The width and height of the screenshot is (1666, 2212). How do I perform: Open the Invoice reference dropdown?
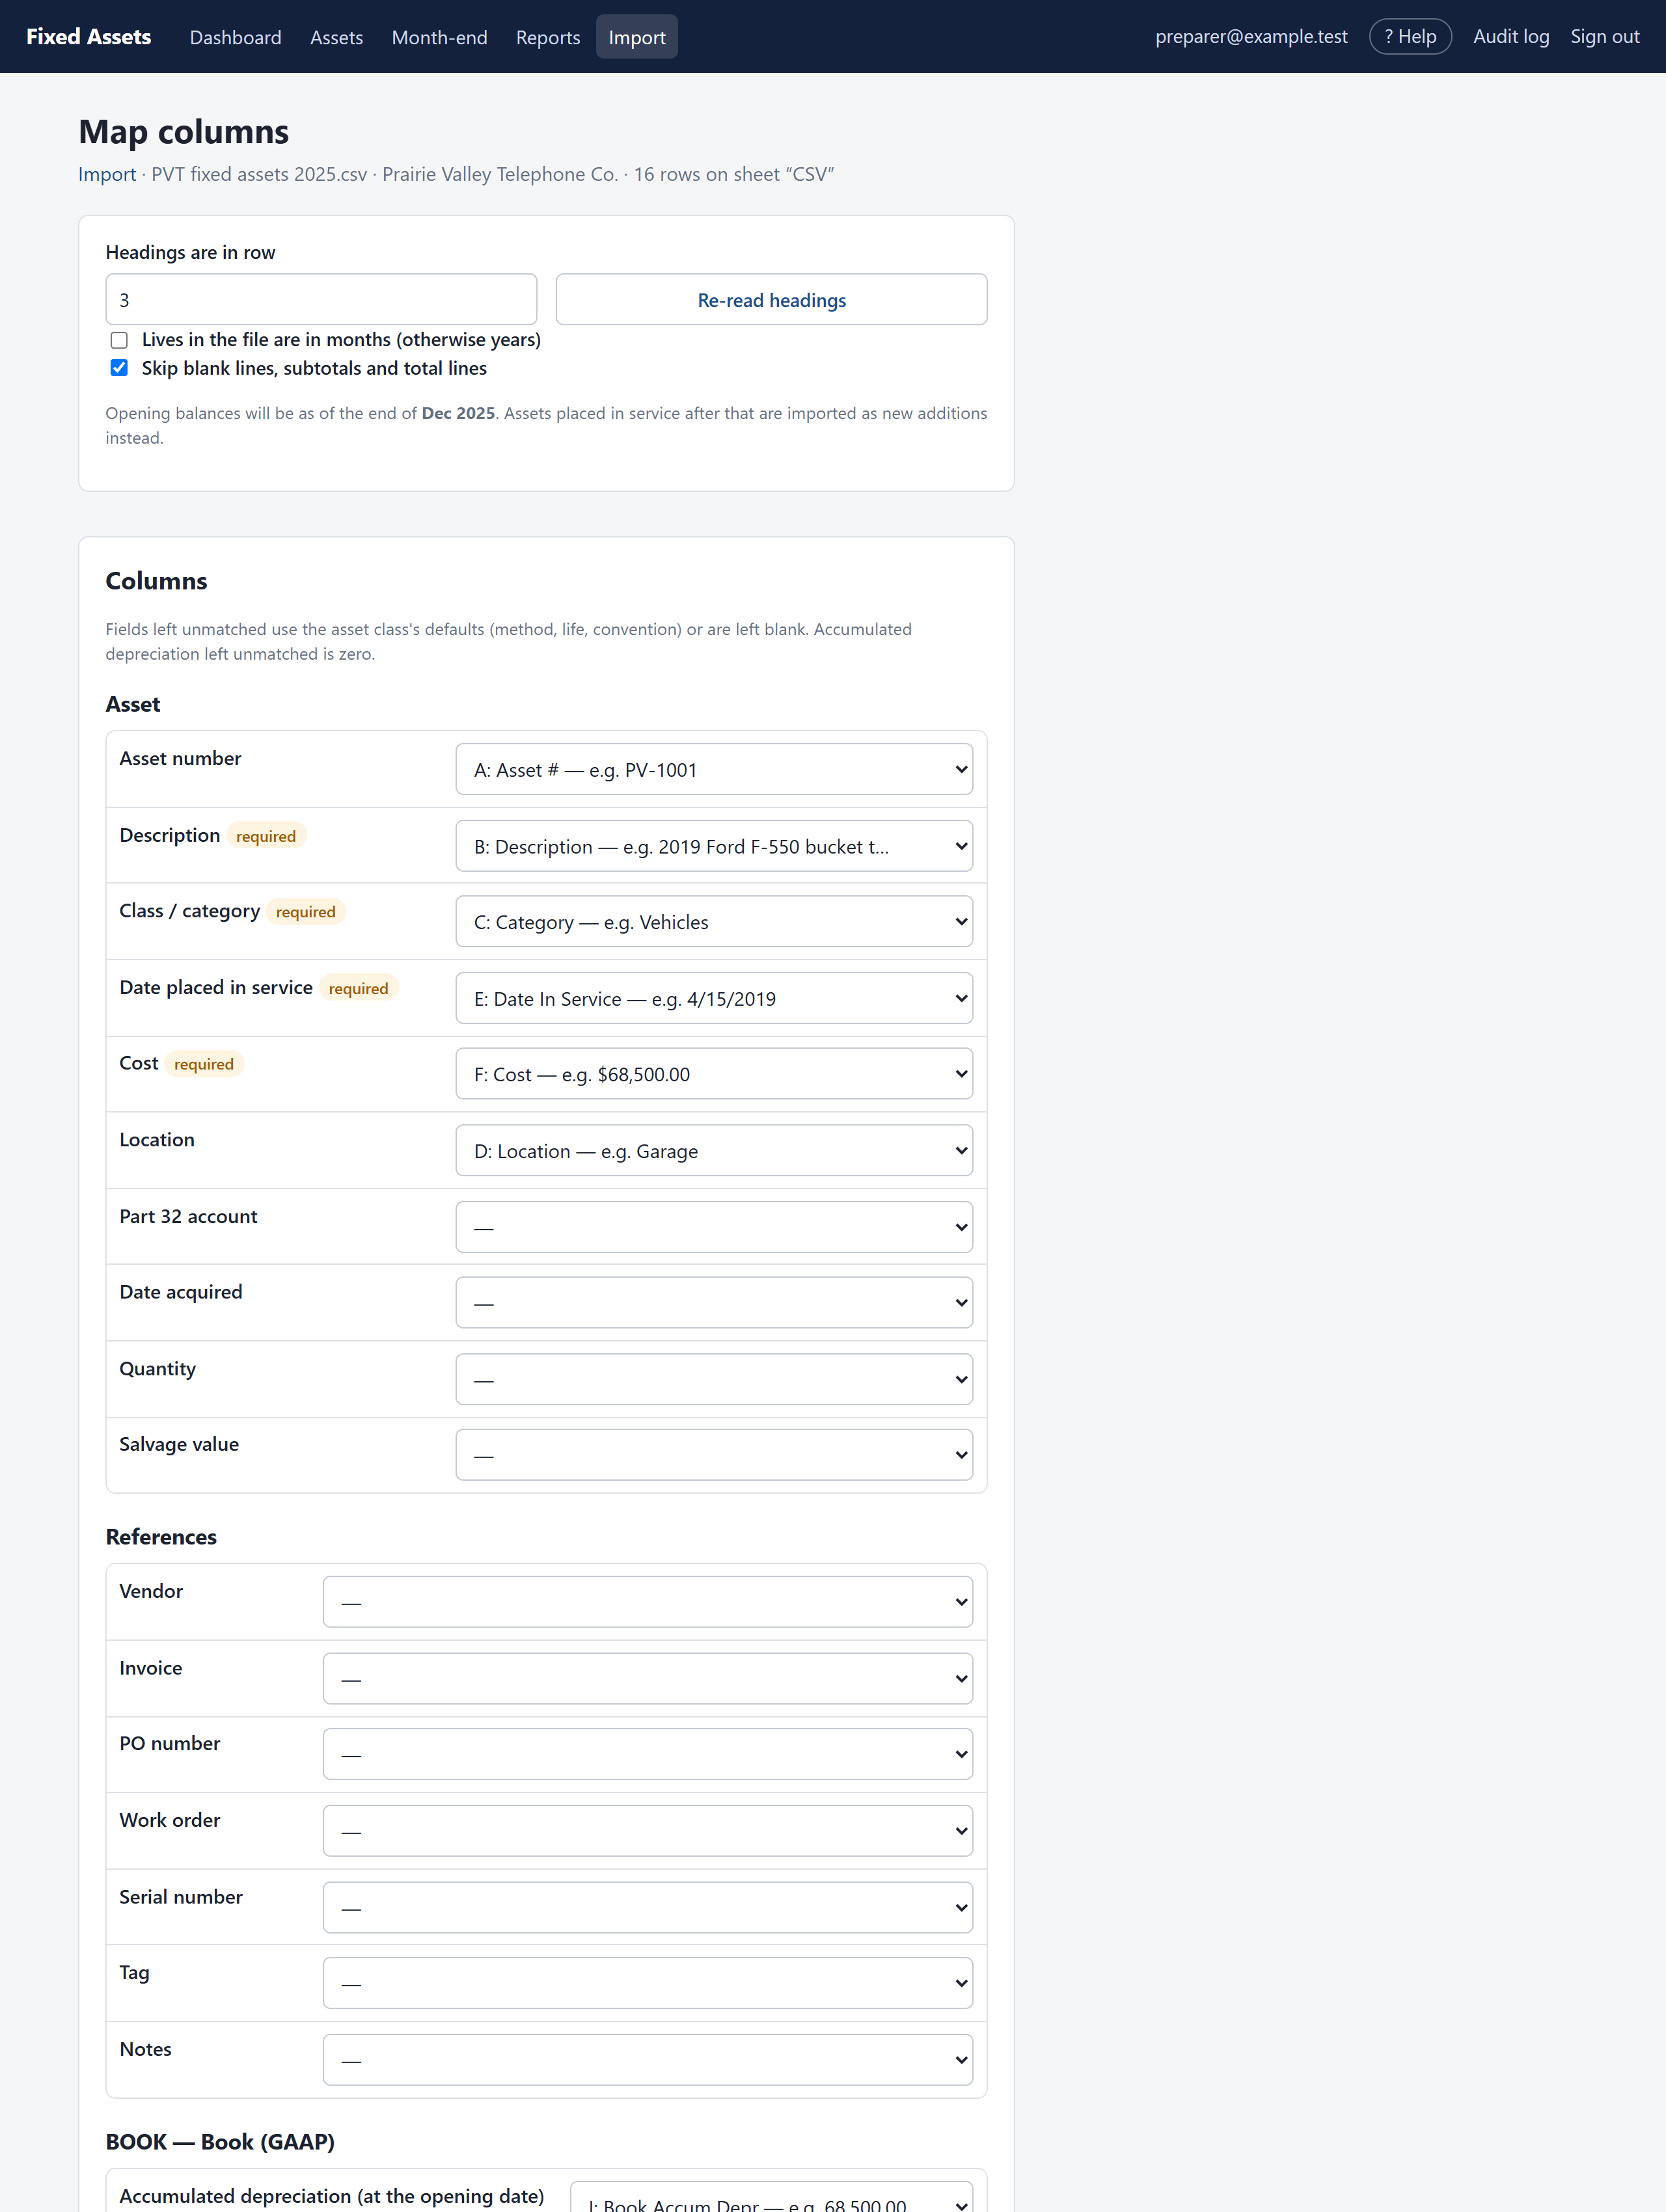click(x=647, y=1679)
